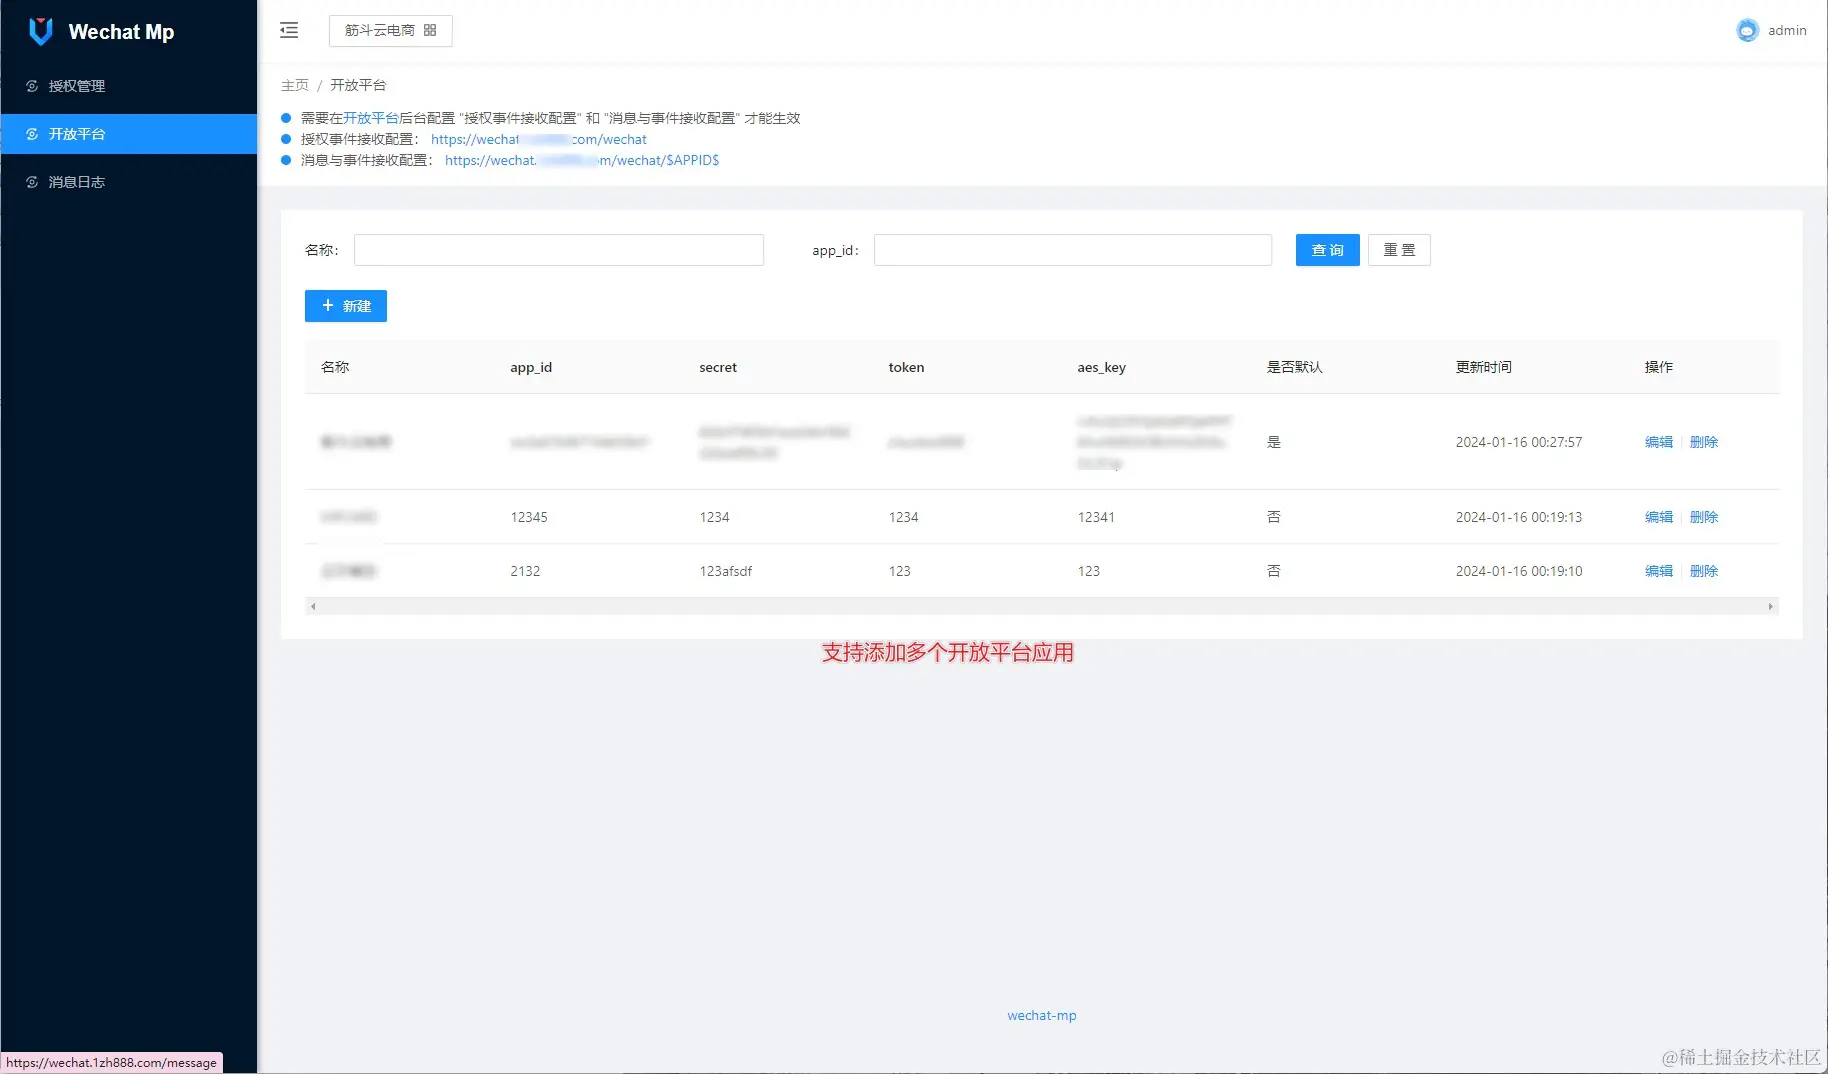Focus the 名称 search input
The width and height of the screenshot is (1828, 1074).
pyautogui.click(x=559, y=250)
